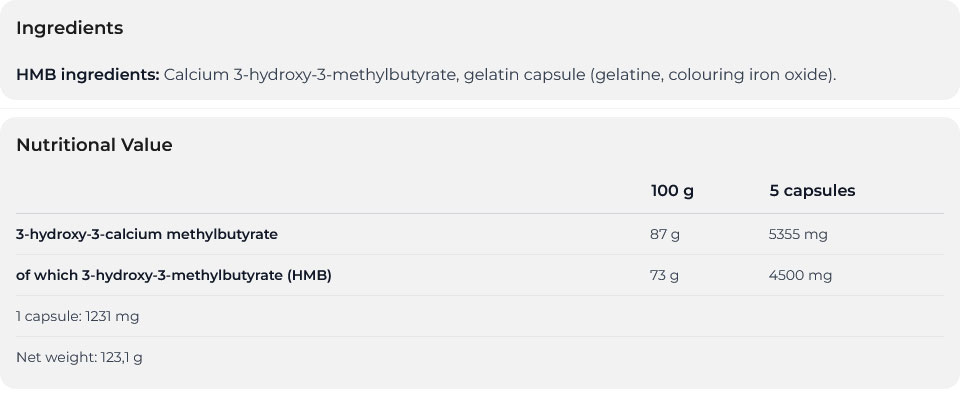Click the 5 capsules column header
The image size is (960, 393).
pyautogui.click(x=812, y=191)
